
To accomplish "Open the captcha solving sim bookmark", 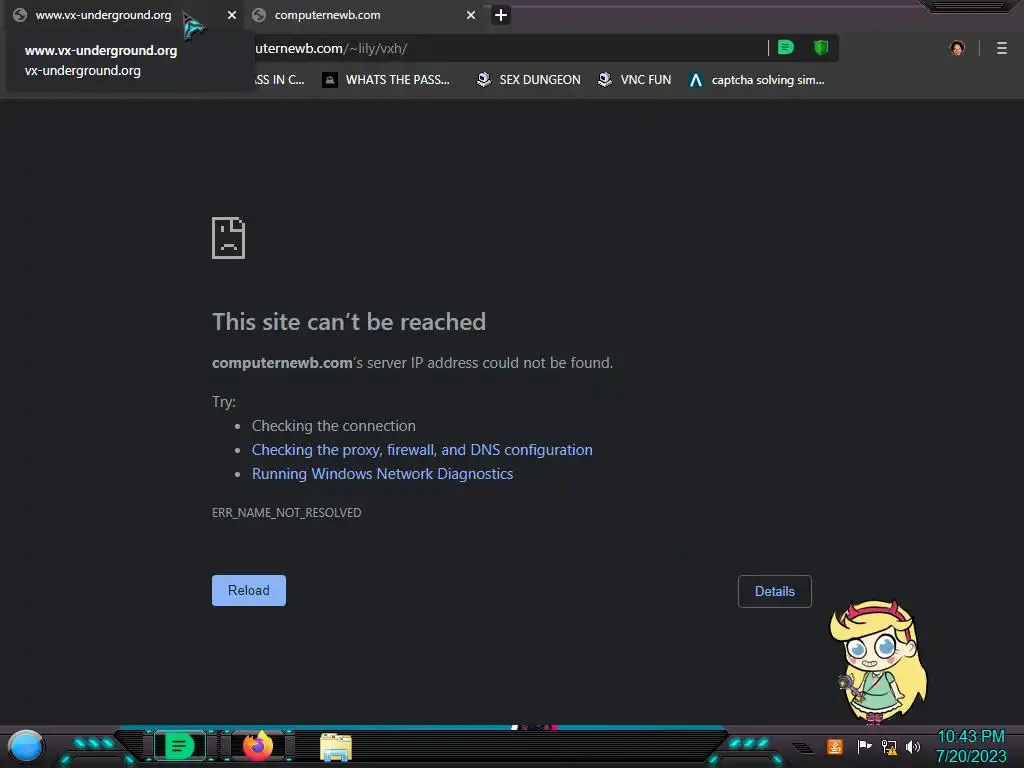I will [x=757, y=80].
